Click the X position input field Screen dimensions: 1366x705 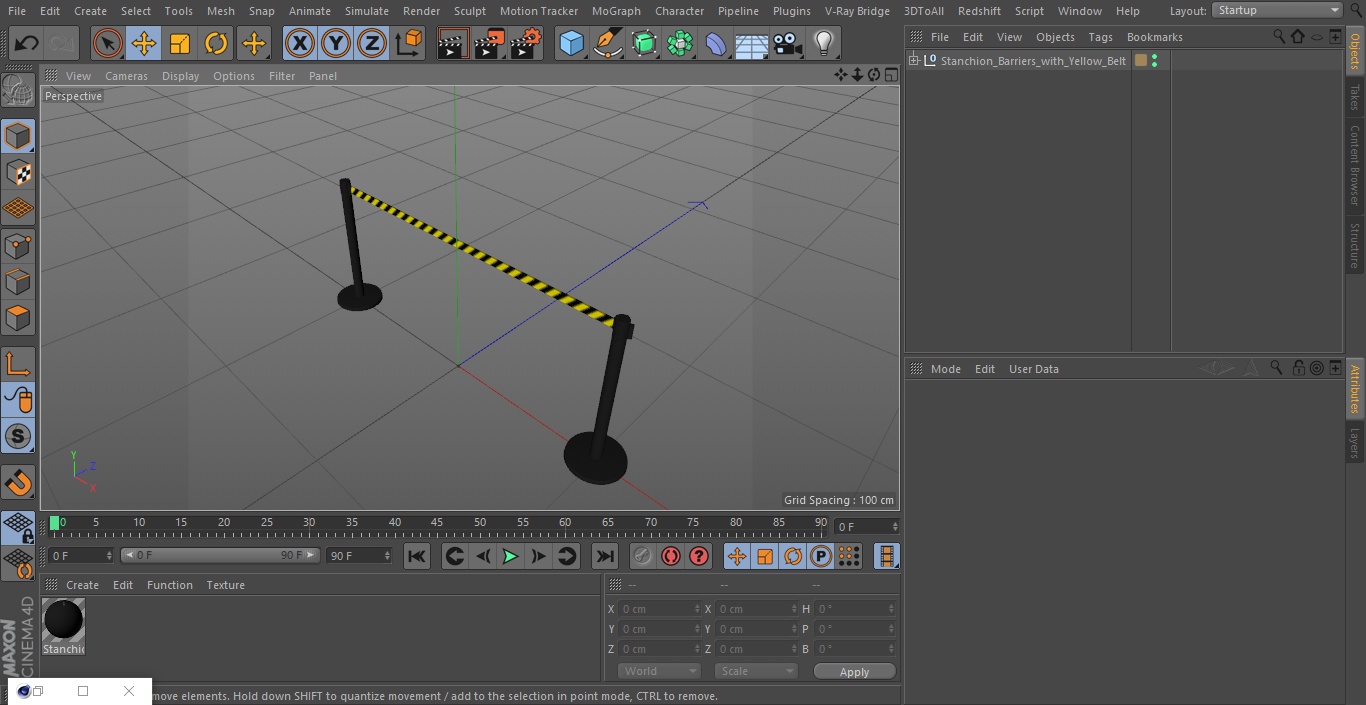(660, 609)
